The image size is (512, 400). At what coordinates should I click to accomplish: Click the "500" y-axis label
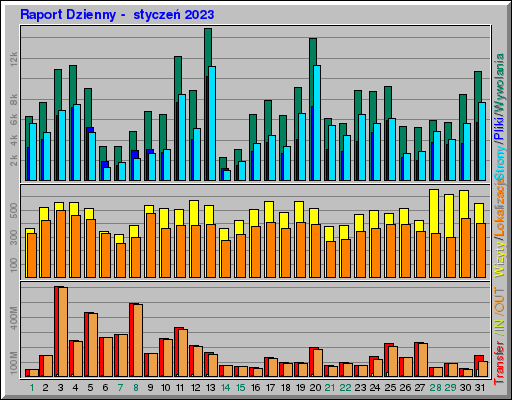14,210
